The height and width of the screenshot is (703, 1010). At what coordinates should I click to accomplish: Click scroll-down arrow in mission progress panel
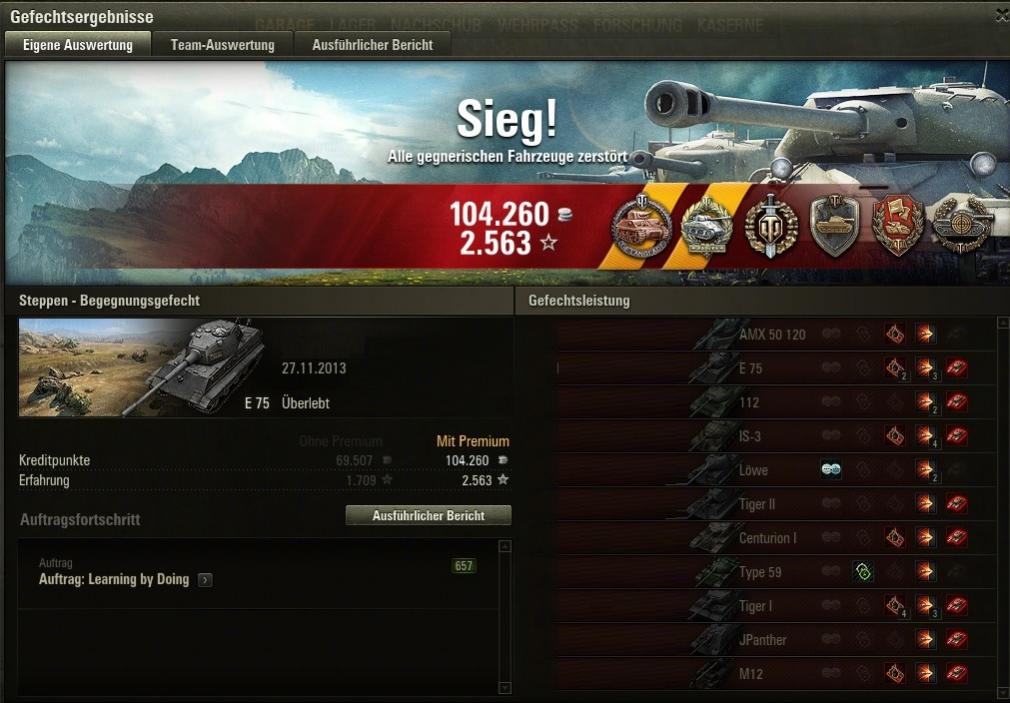[505, 688]
